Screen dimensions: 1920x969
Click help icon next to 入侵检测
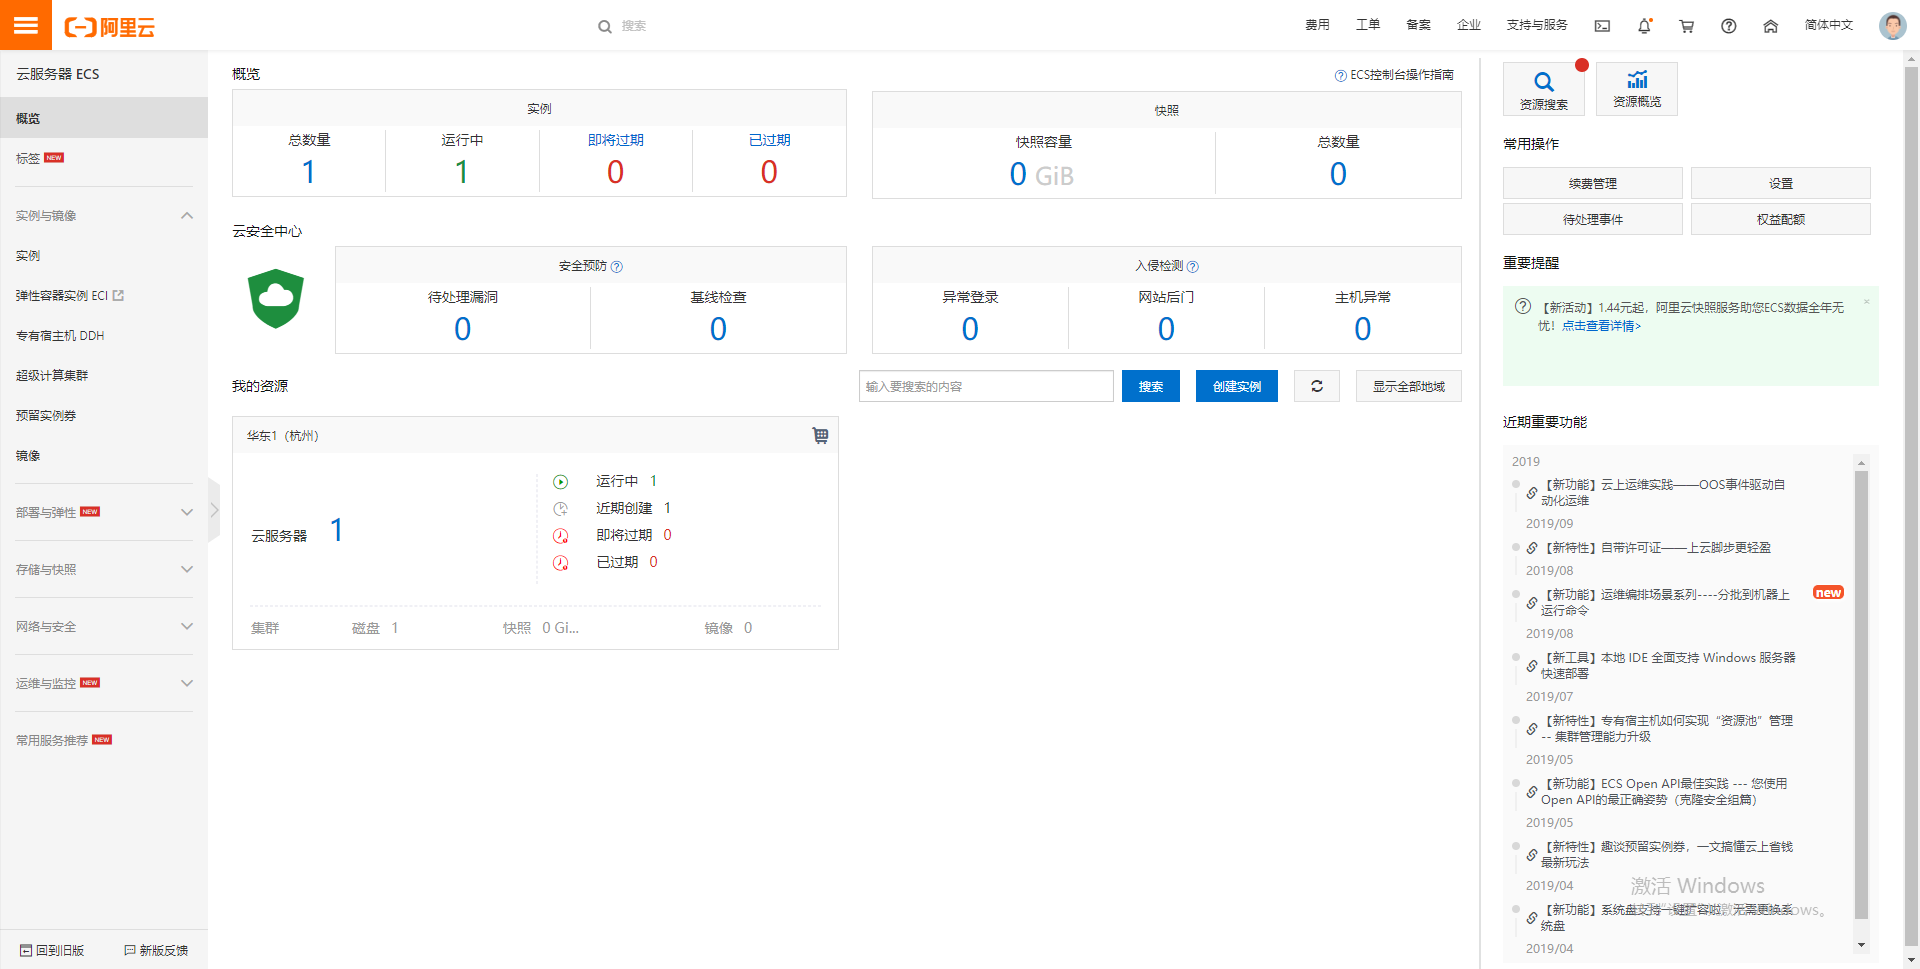(x=1193, y=267)
